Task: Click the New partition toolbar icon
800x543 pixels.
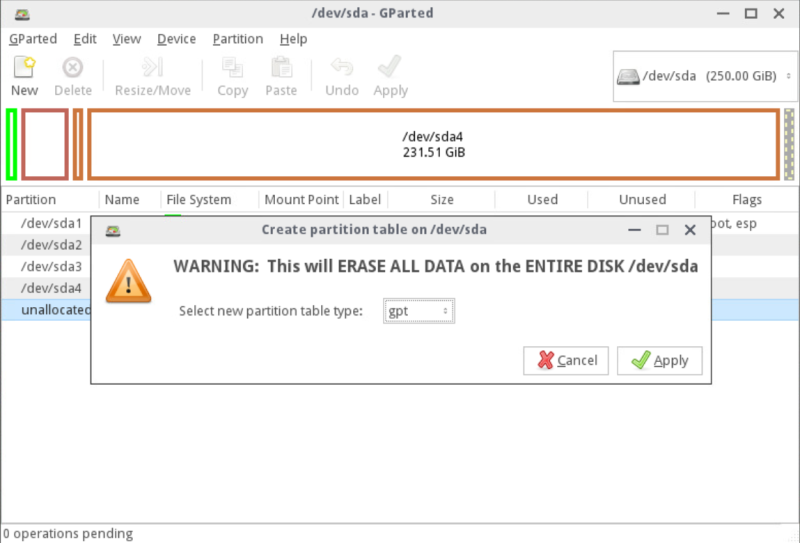Action: tap(24, 69)
